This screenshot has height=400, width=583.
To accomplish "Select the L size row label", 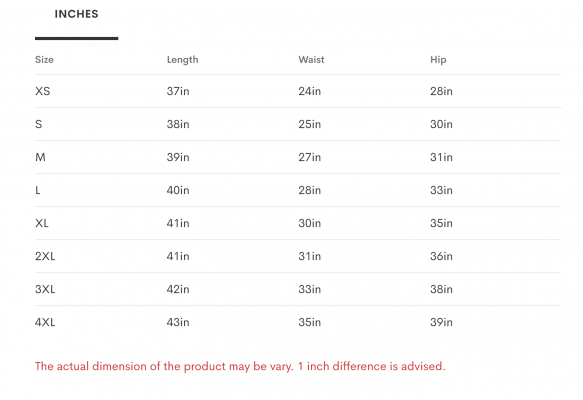I will tap(38, 190).
